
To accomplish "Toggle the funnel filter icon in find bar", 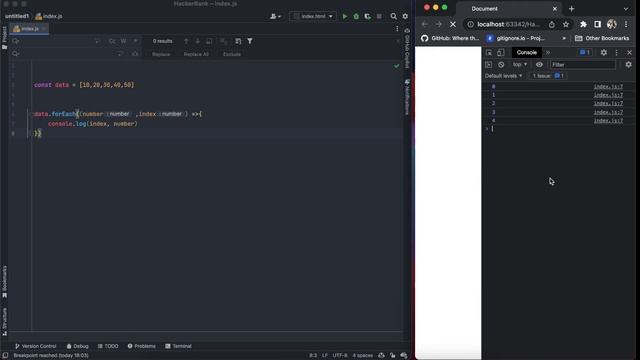I will 250,41.
